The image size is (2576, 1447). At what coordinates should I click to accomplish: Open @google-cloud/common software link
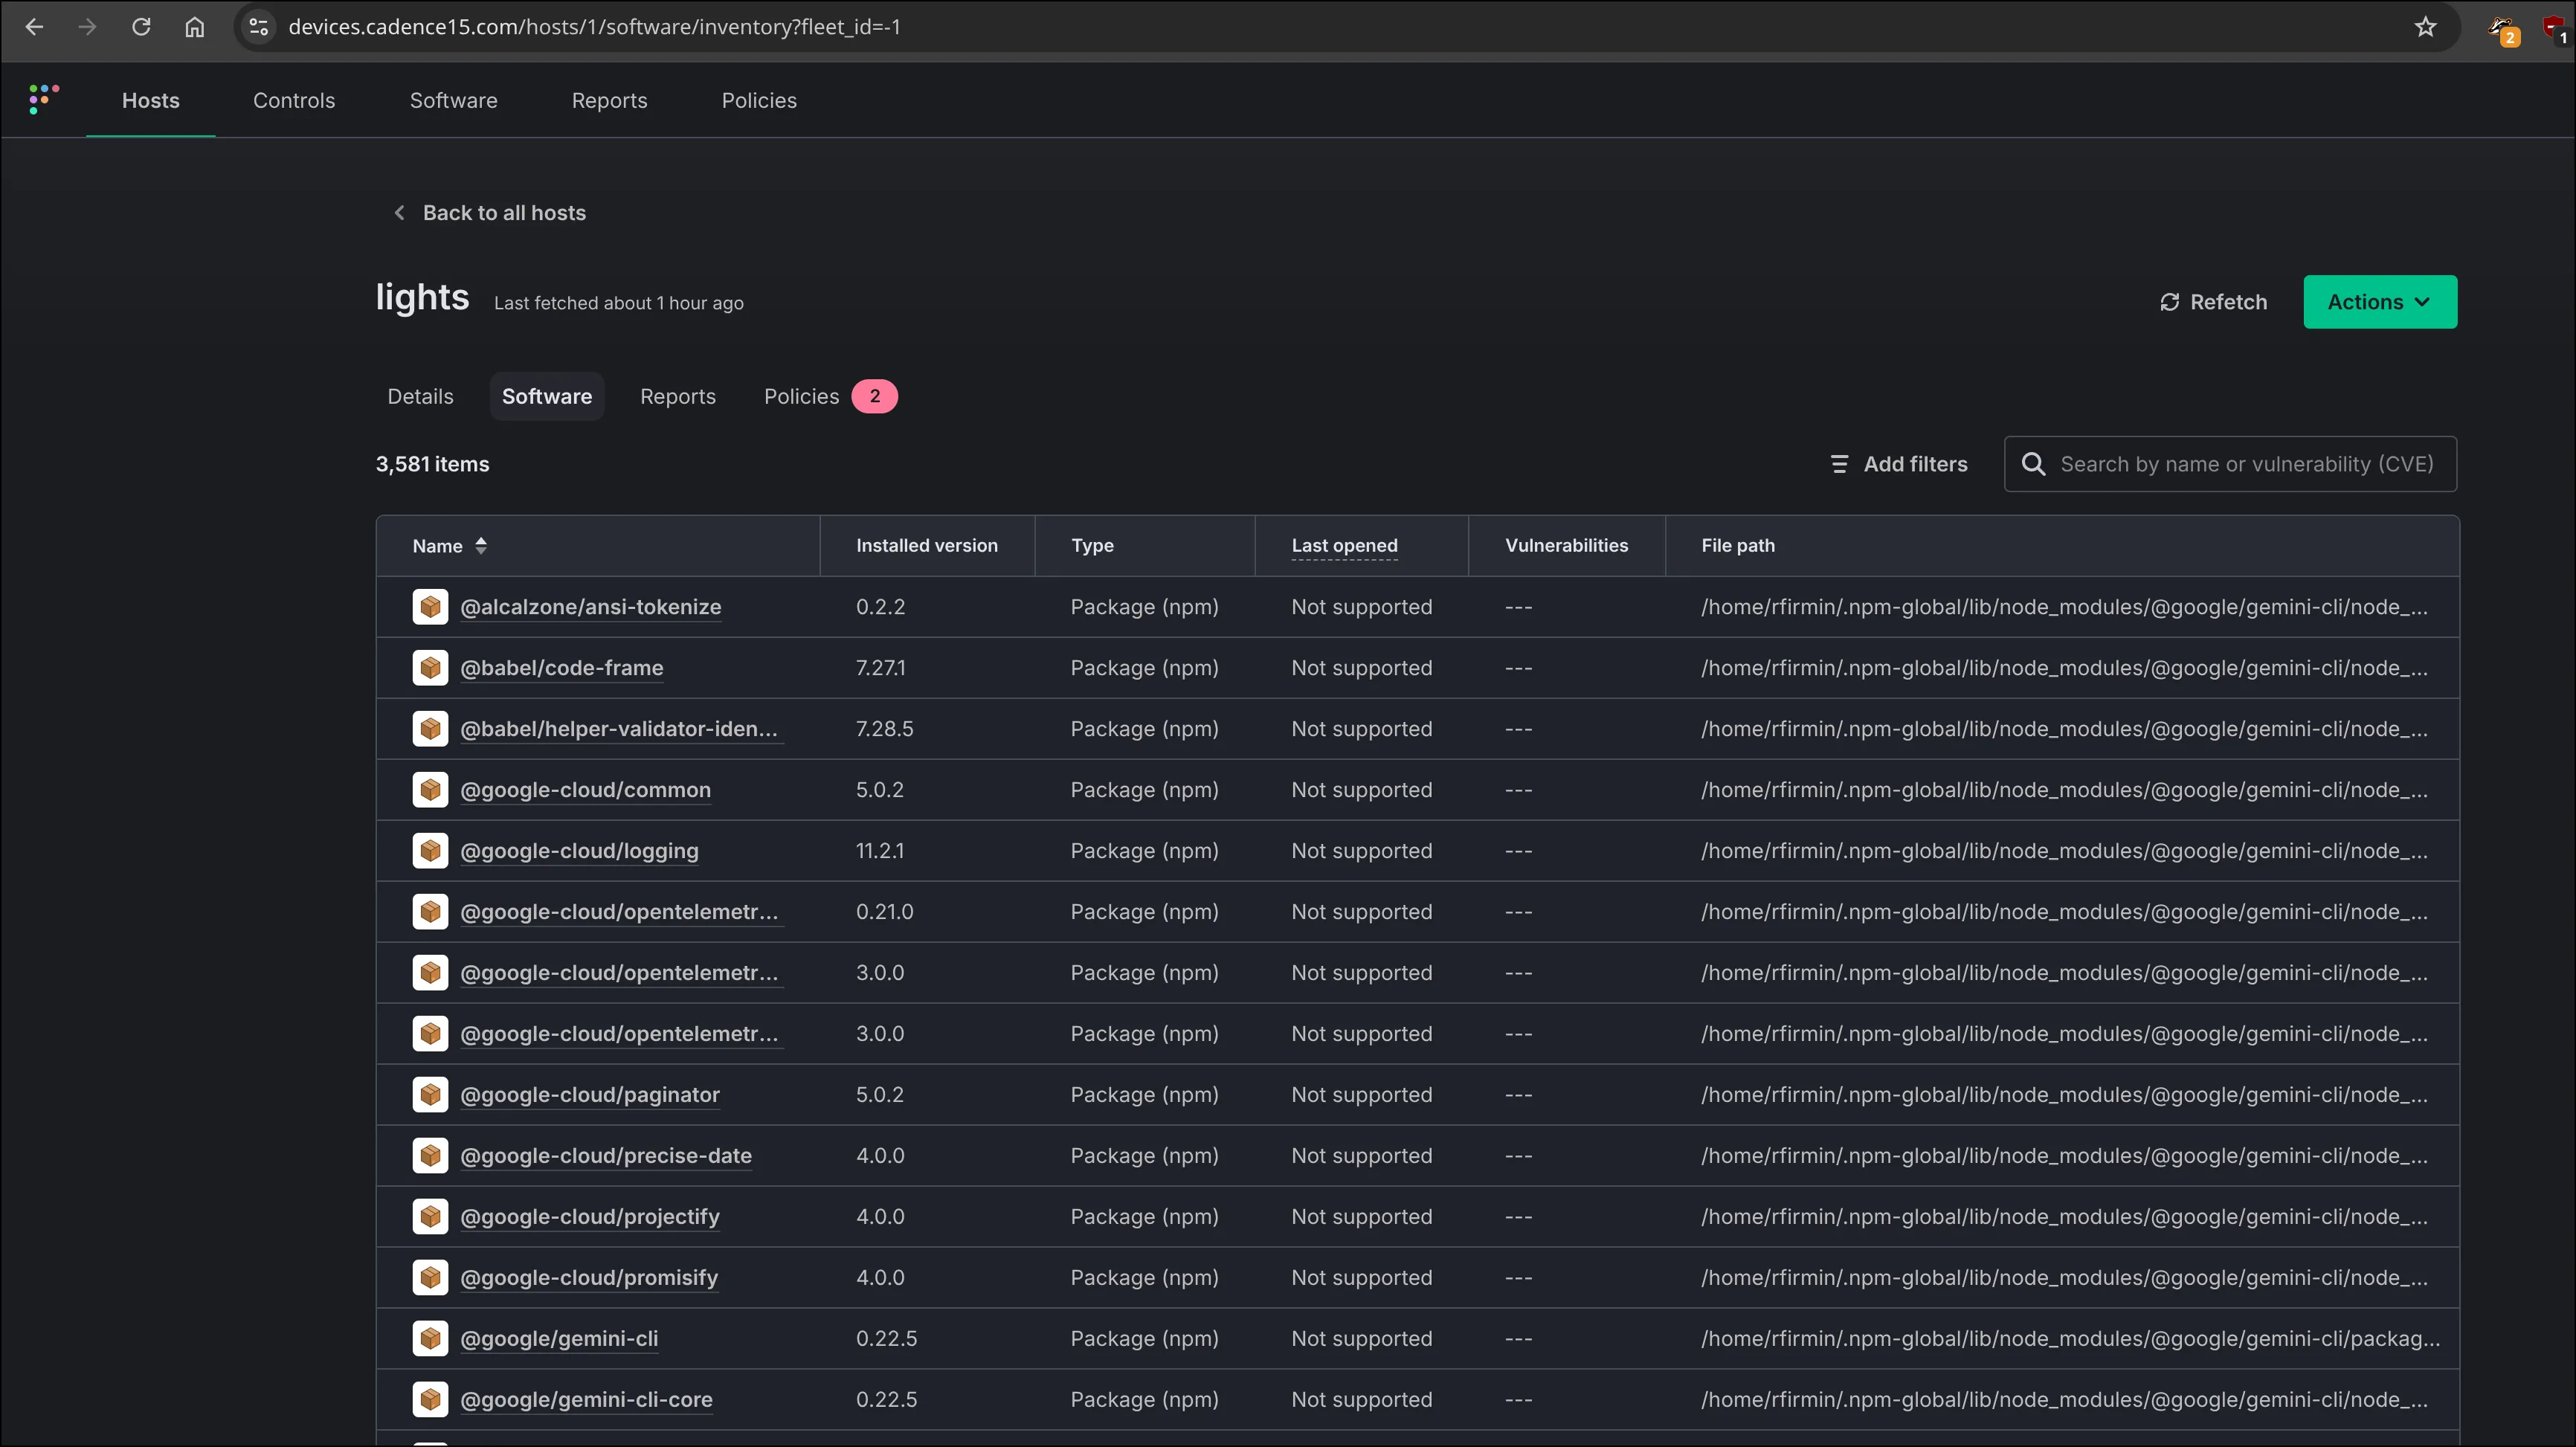(586, 790)
